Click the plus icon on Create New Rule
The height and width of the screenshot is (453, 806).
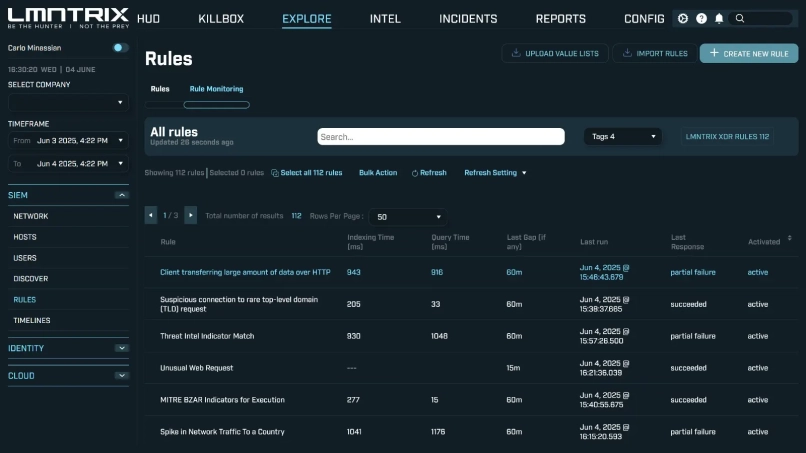[714, 53]
